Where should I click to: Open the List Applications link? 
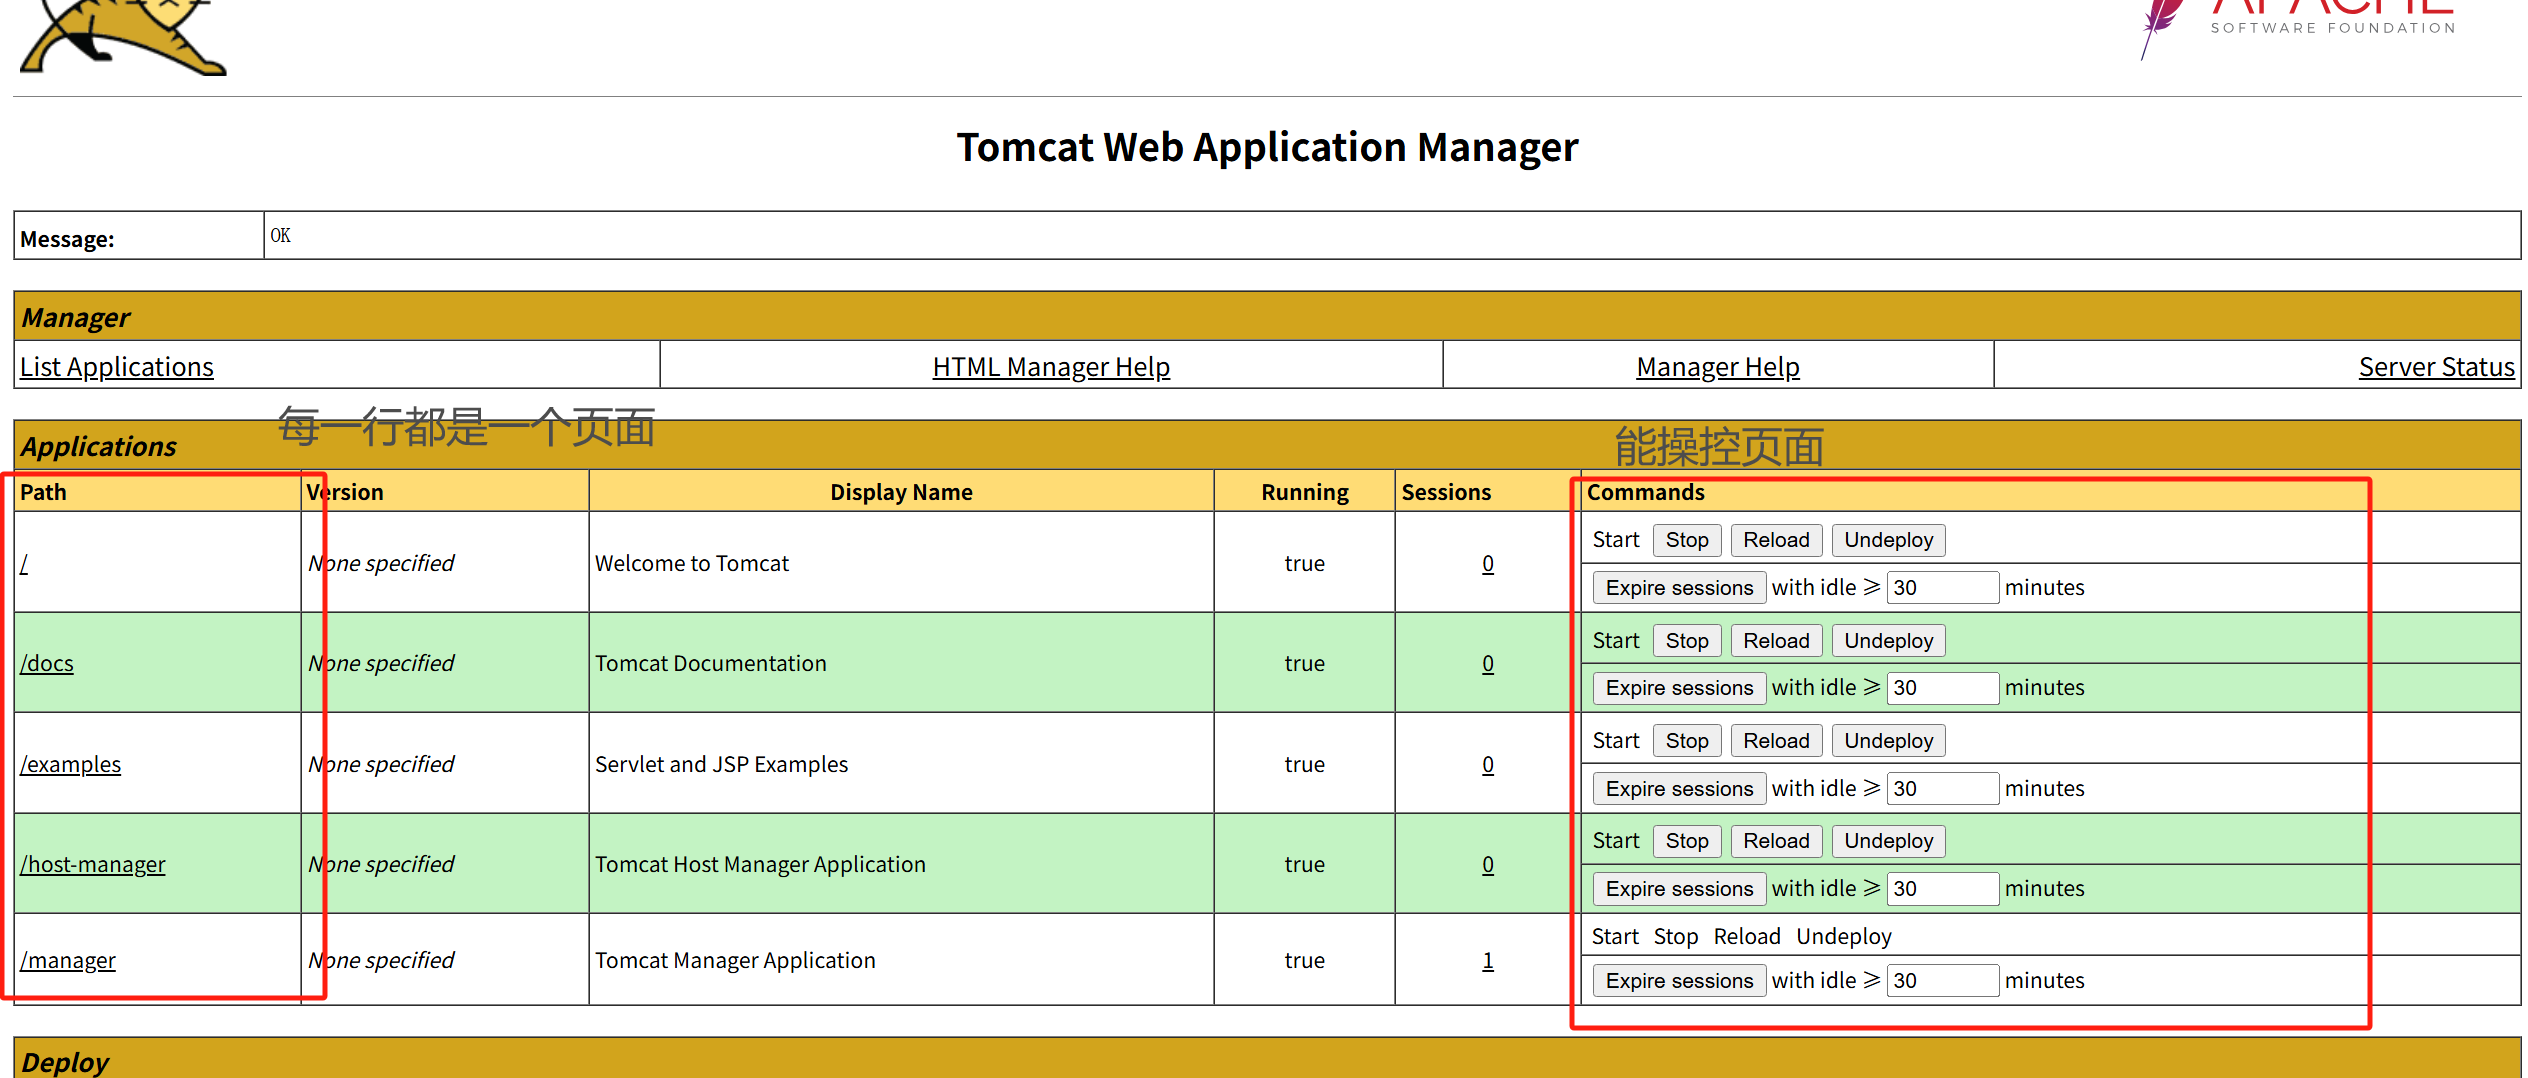coord(117,367)
